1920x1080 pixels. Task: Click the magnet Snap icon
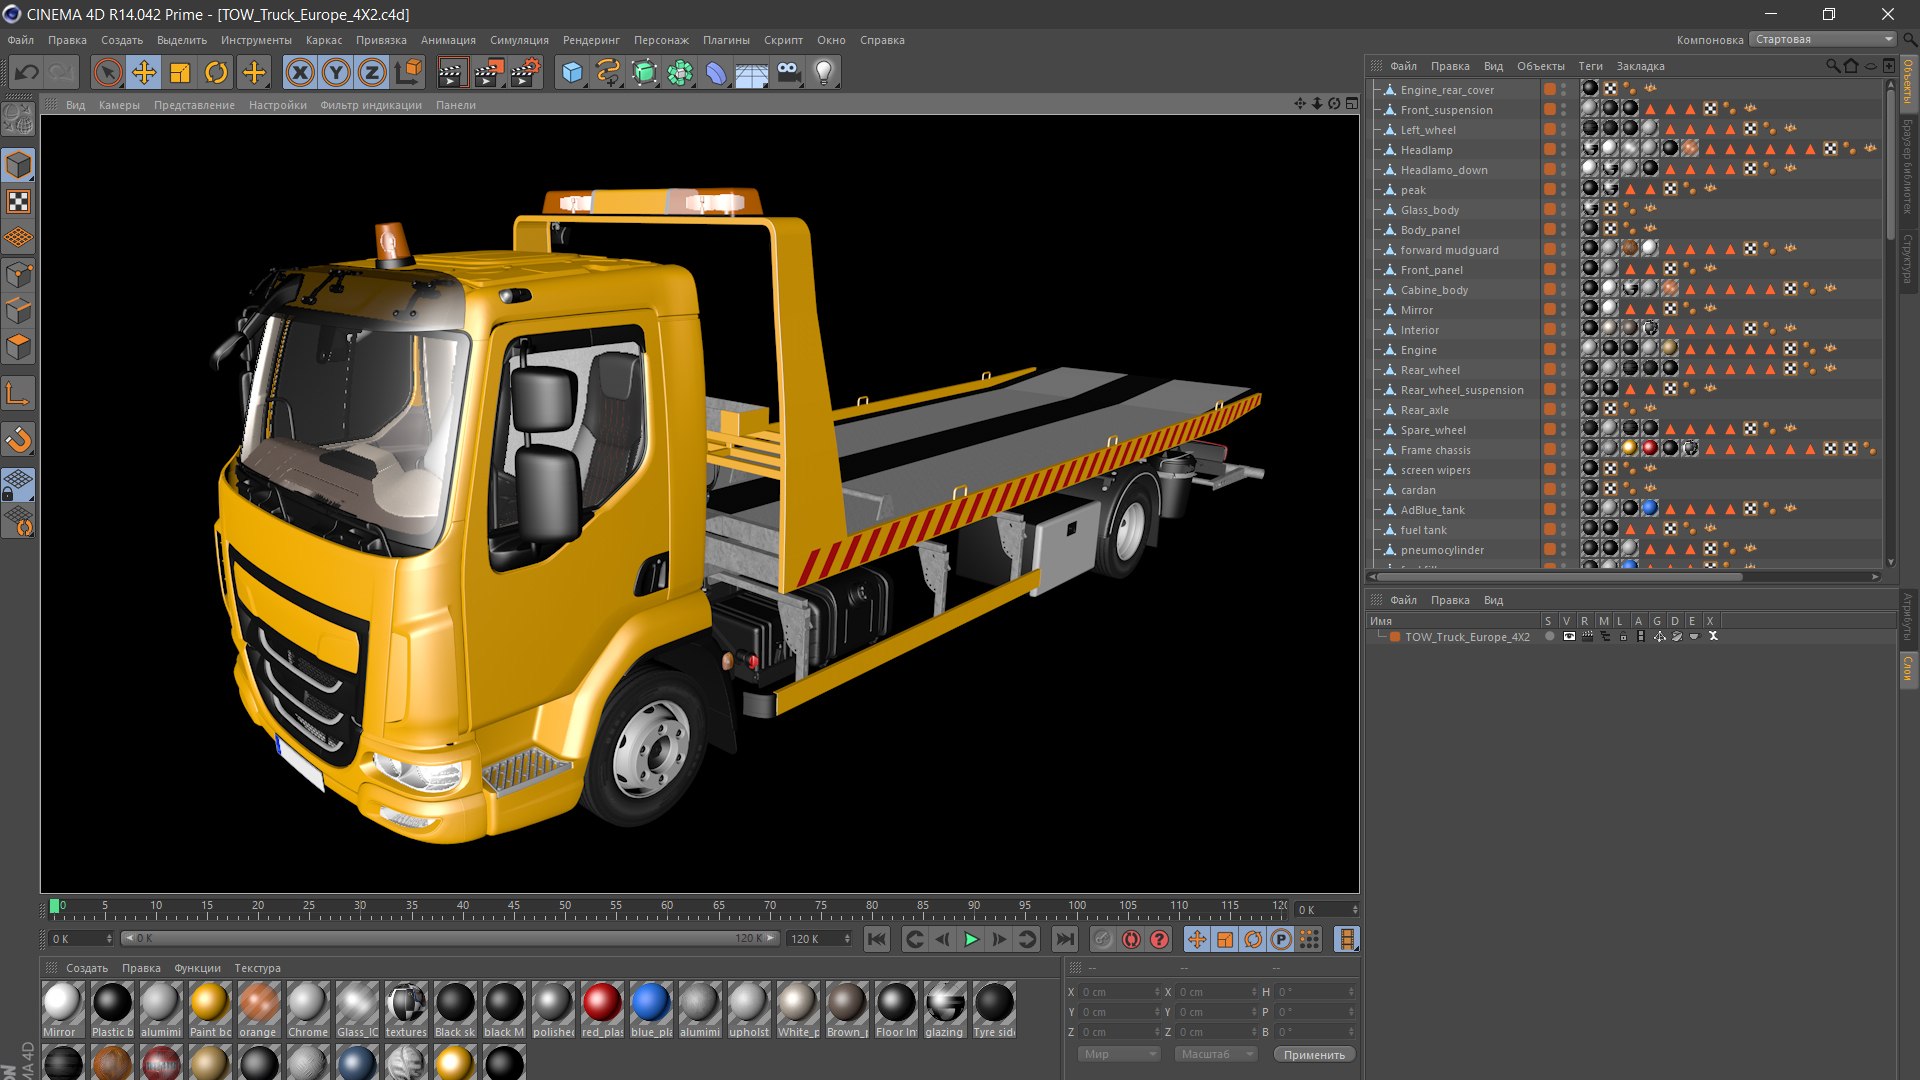click(19, 440)
